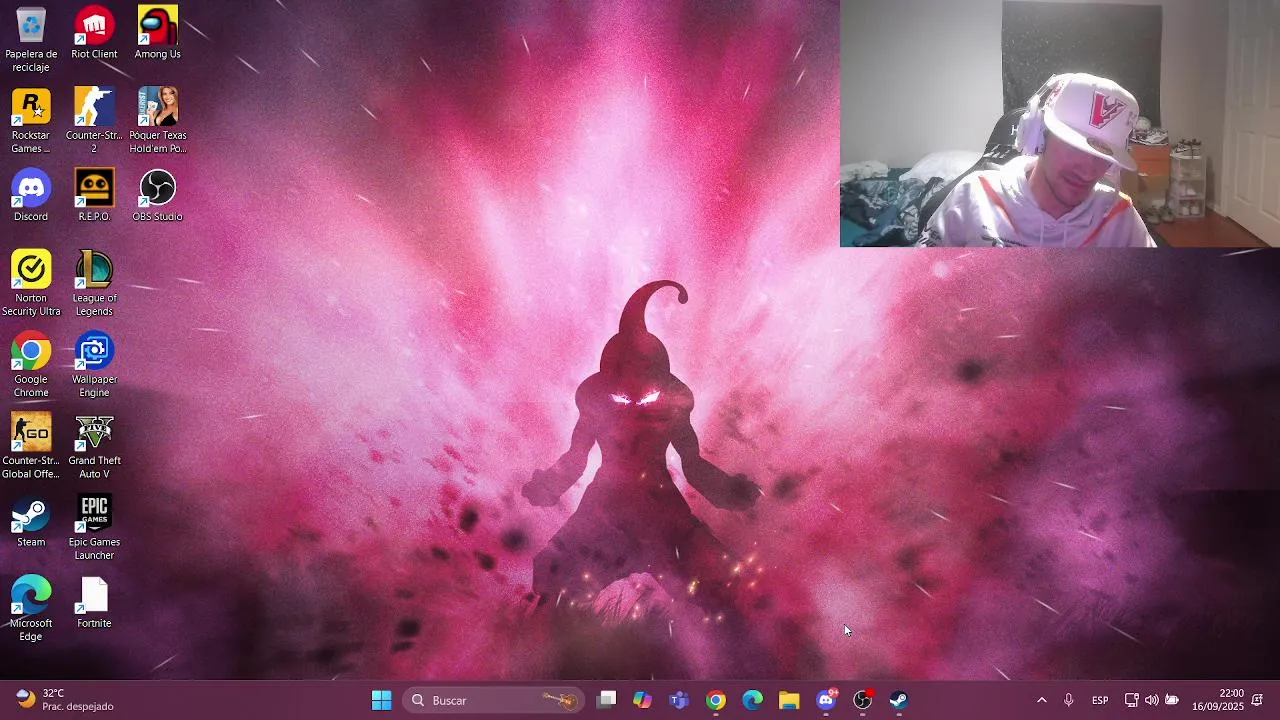This screenshot has width=1280, height=720.
Task: Open the Papelera de reciclaje desktop icon
Action: click(x=31, y=40)
